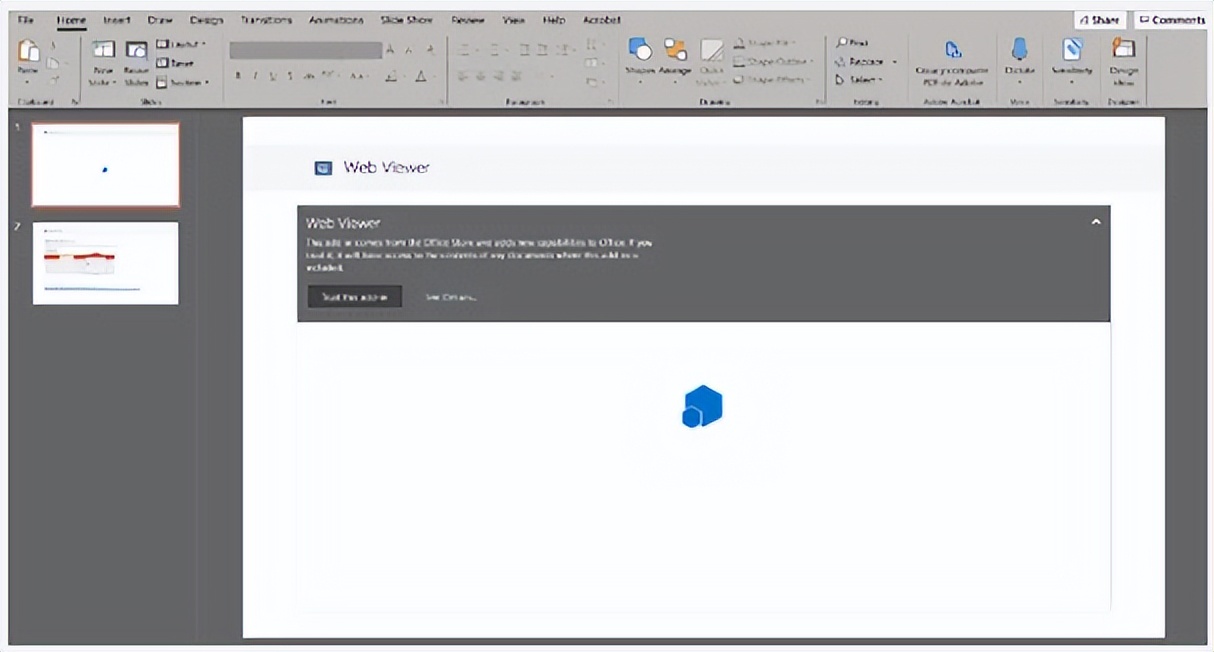Select slide 1 thumbnail

coord(105,164)
